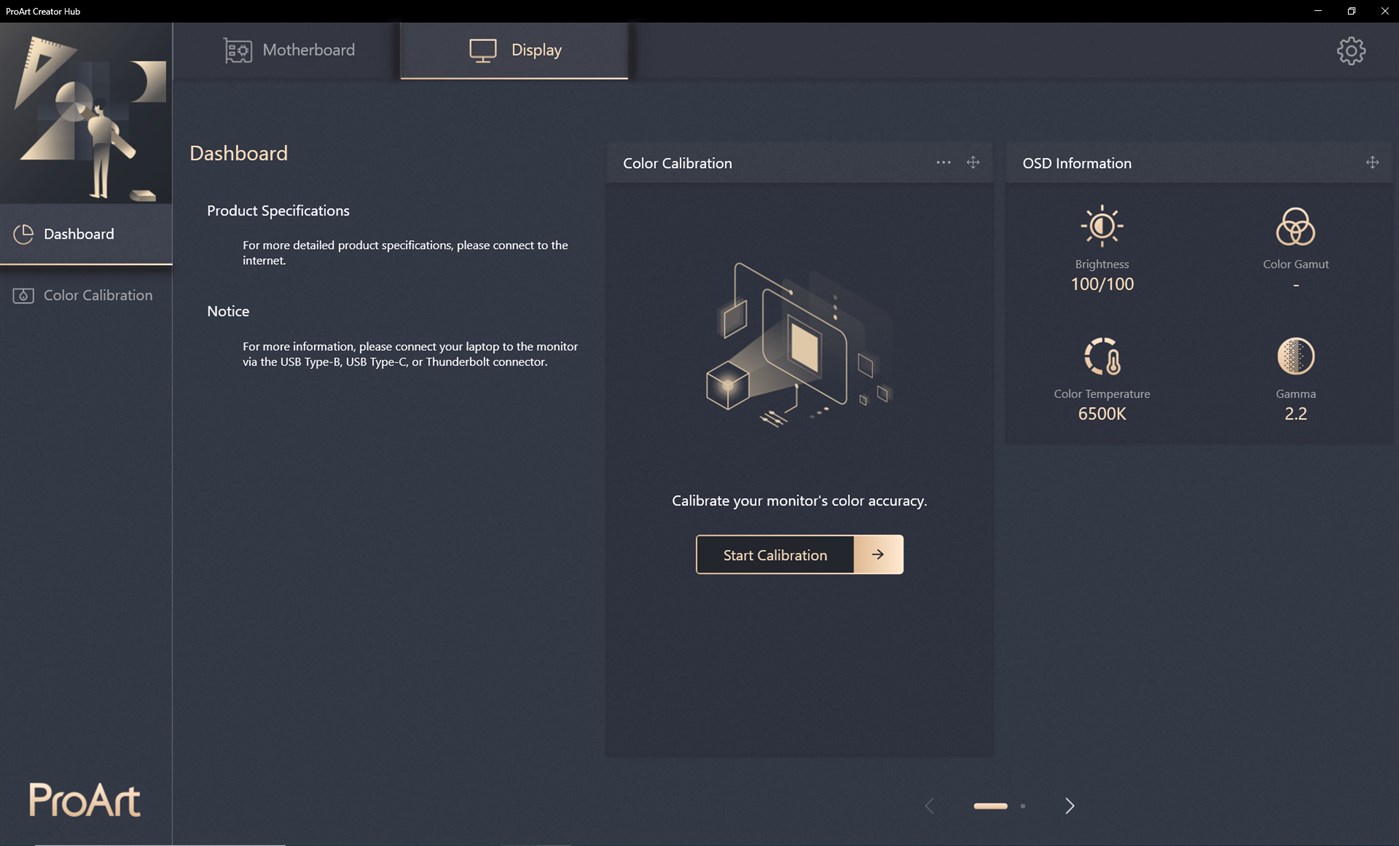Image resolution: width=1399 pixels, height=846 pixels.
Task: Click the Gamma value 2.2
Action: [1295, 414]
